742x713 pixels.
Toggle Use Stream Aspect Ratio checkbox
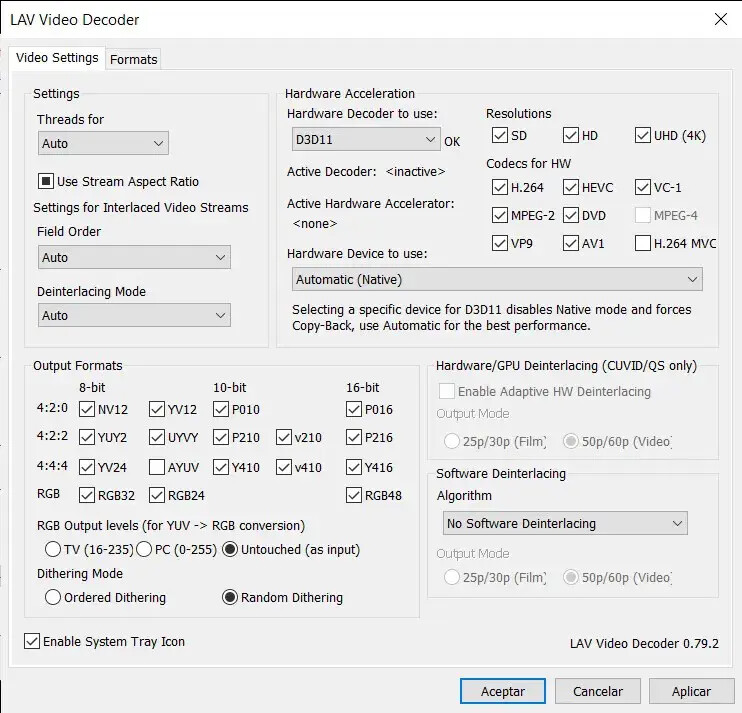pyautogui.click(x=46, y=182)
